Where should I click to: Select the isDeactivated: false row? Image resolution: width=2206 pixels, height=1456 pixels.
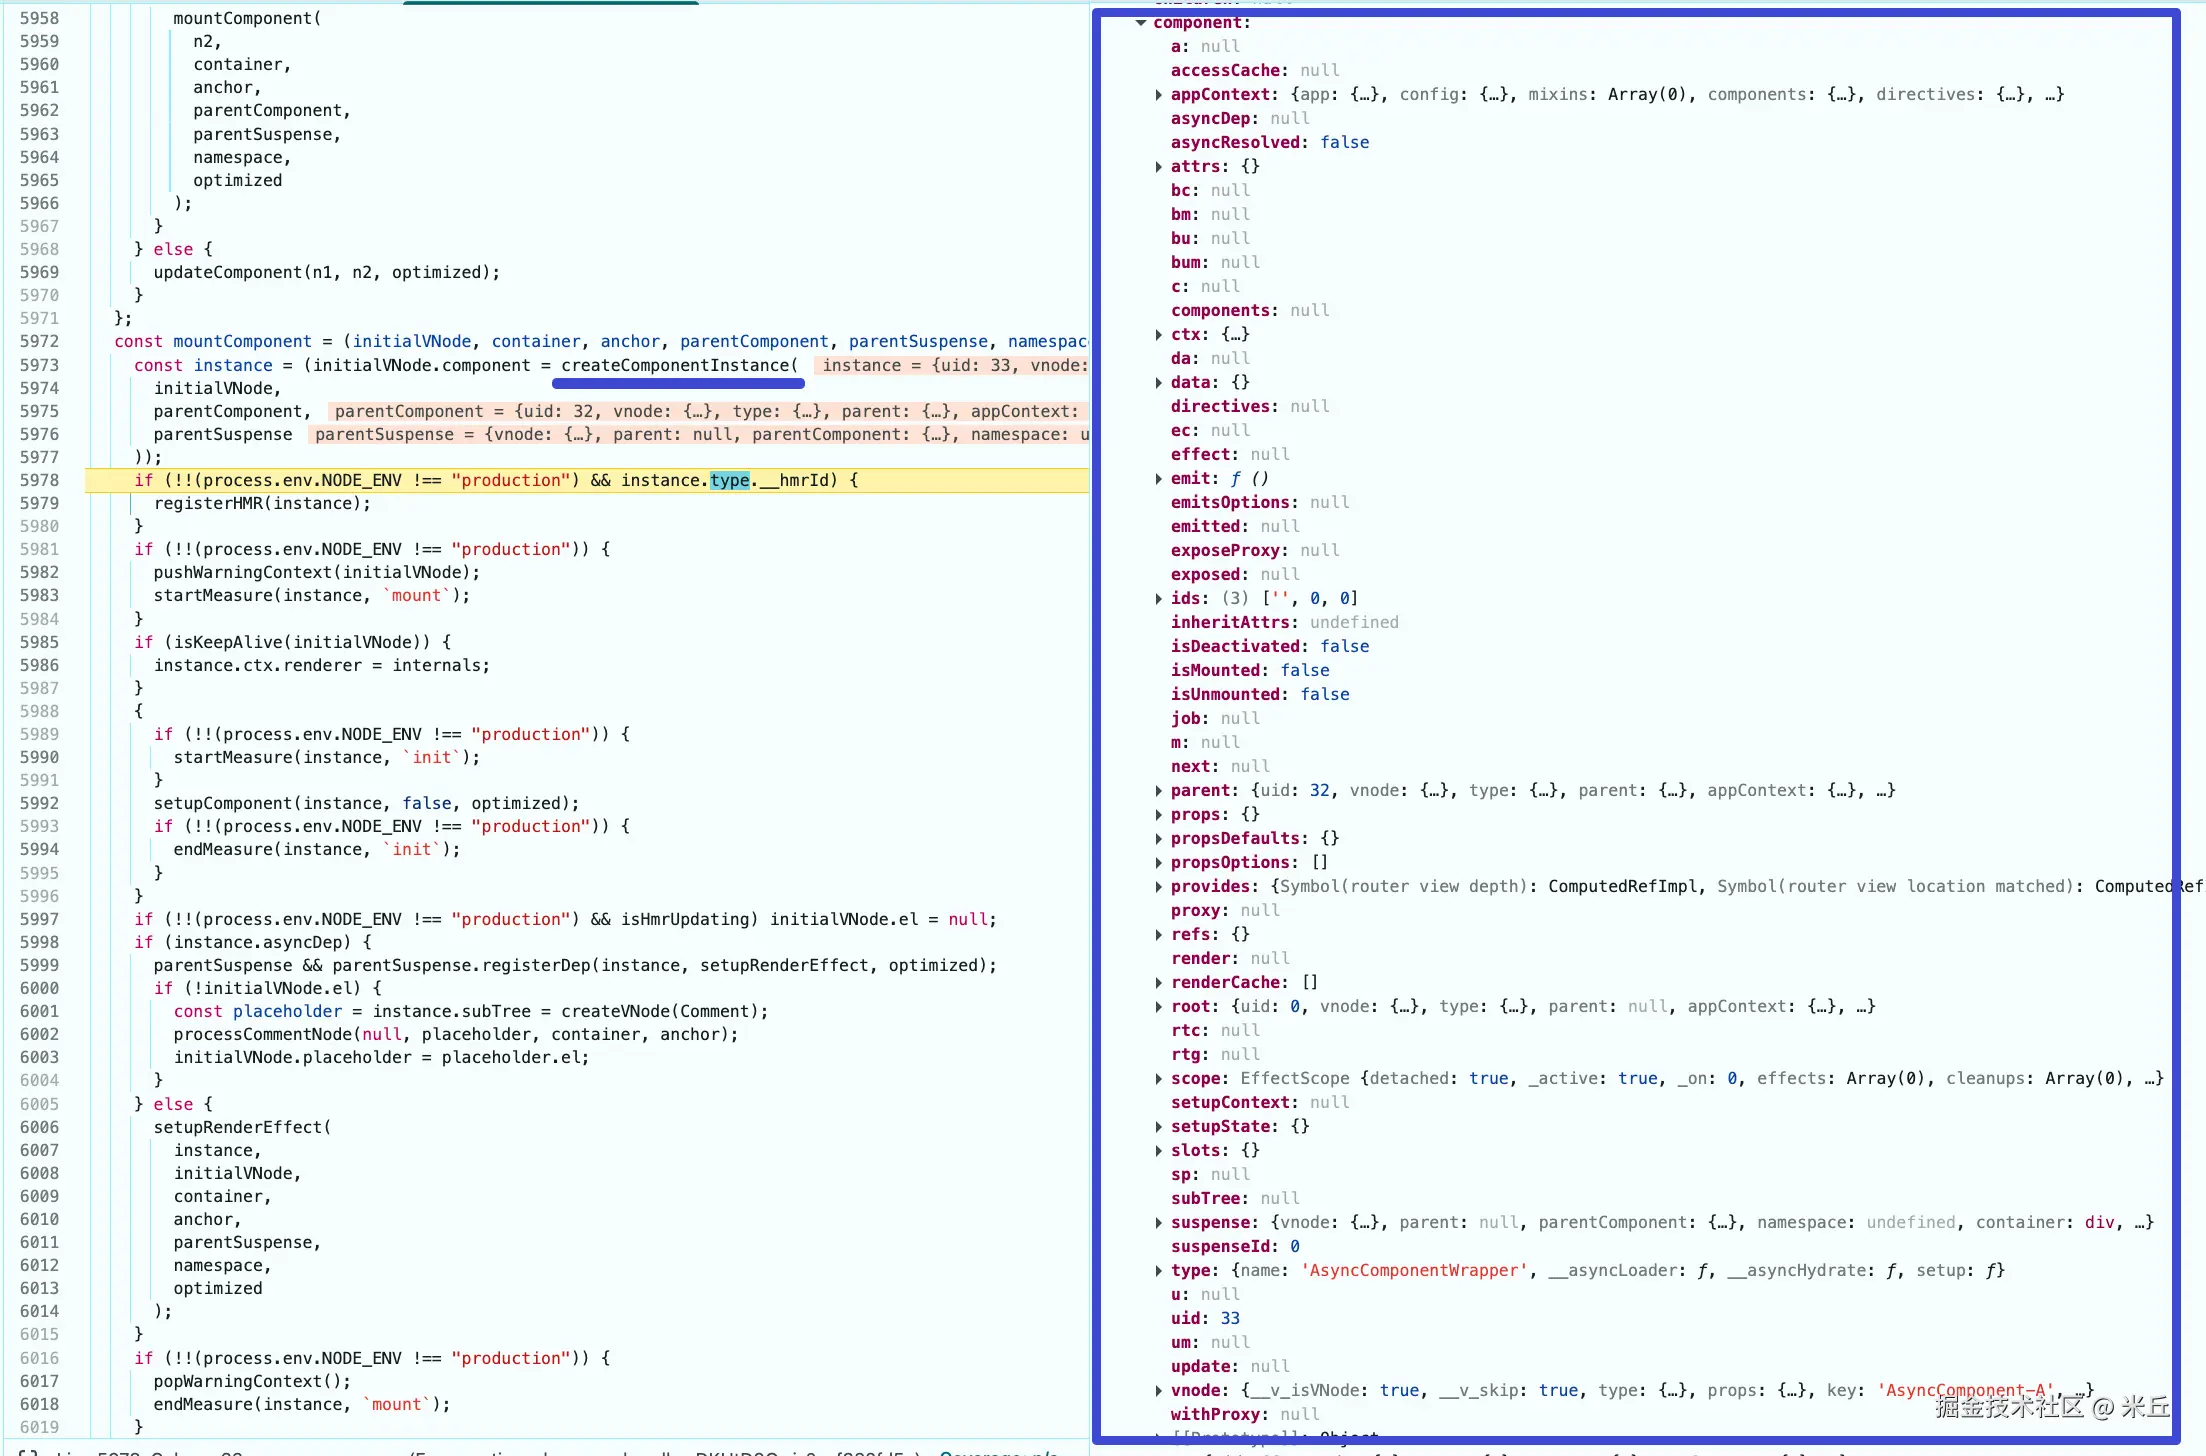coord(1270,647)
